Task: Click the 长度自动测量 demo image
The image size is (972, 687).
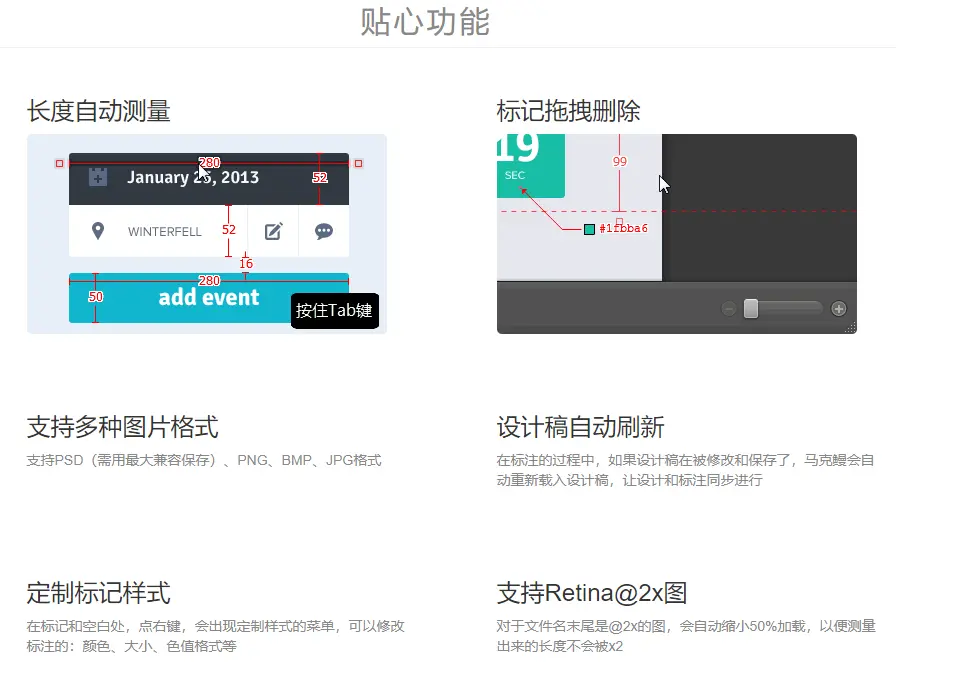Action: (x=207, y=234)
